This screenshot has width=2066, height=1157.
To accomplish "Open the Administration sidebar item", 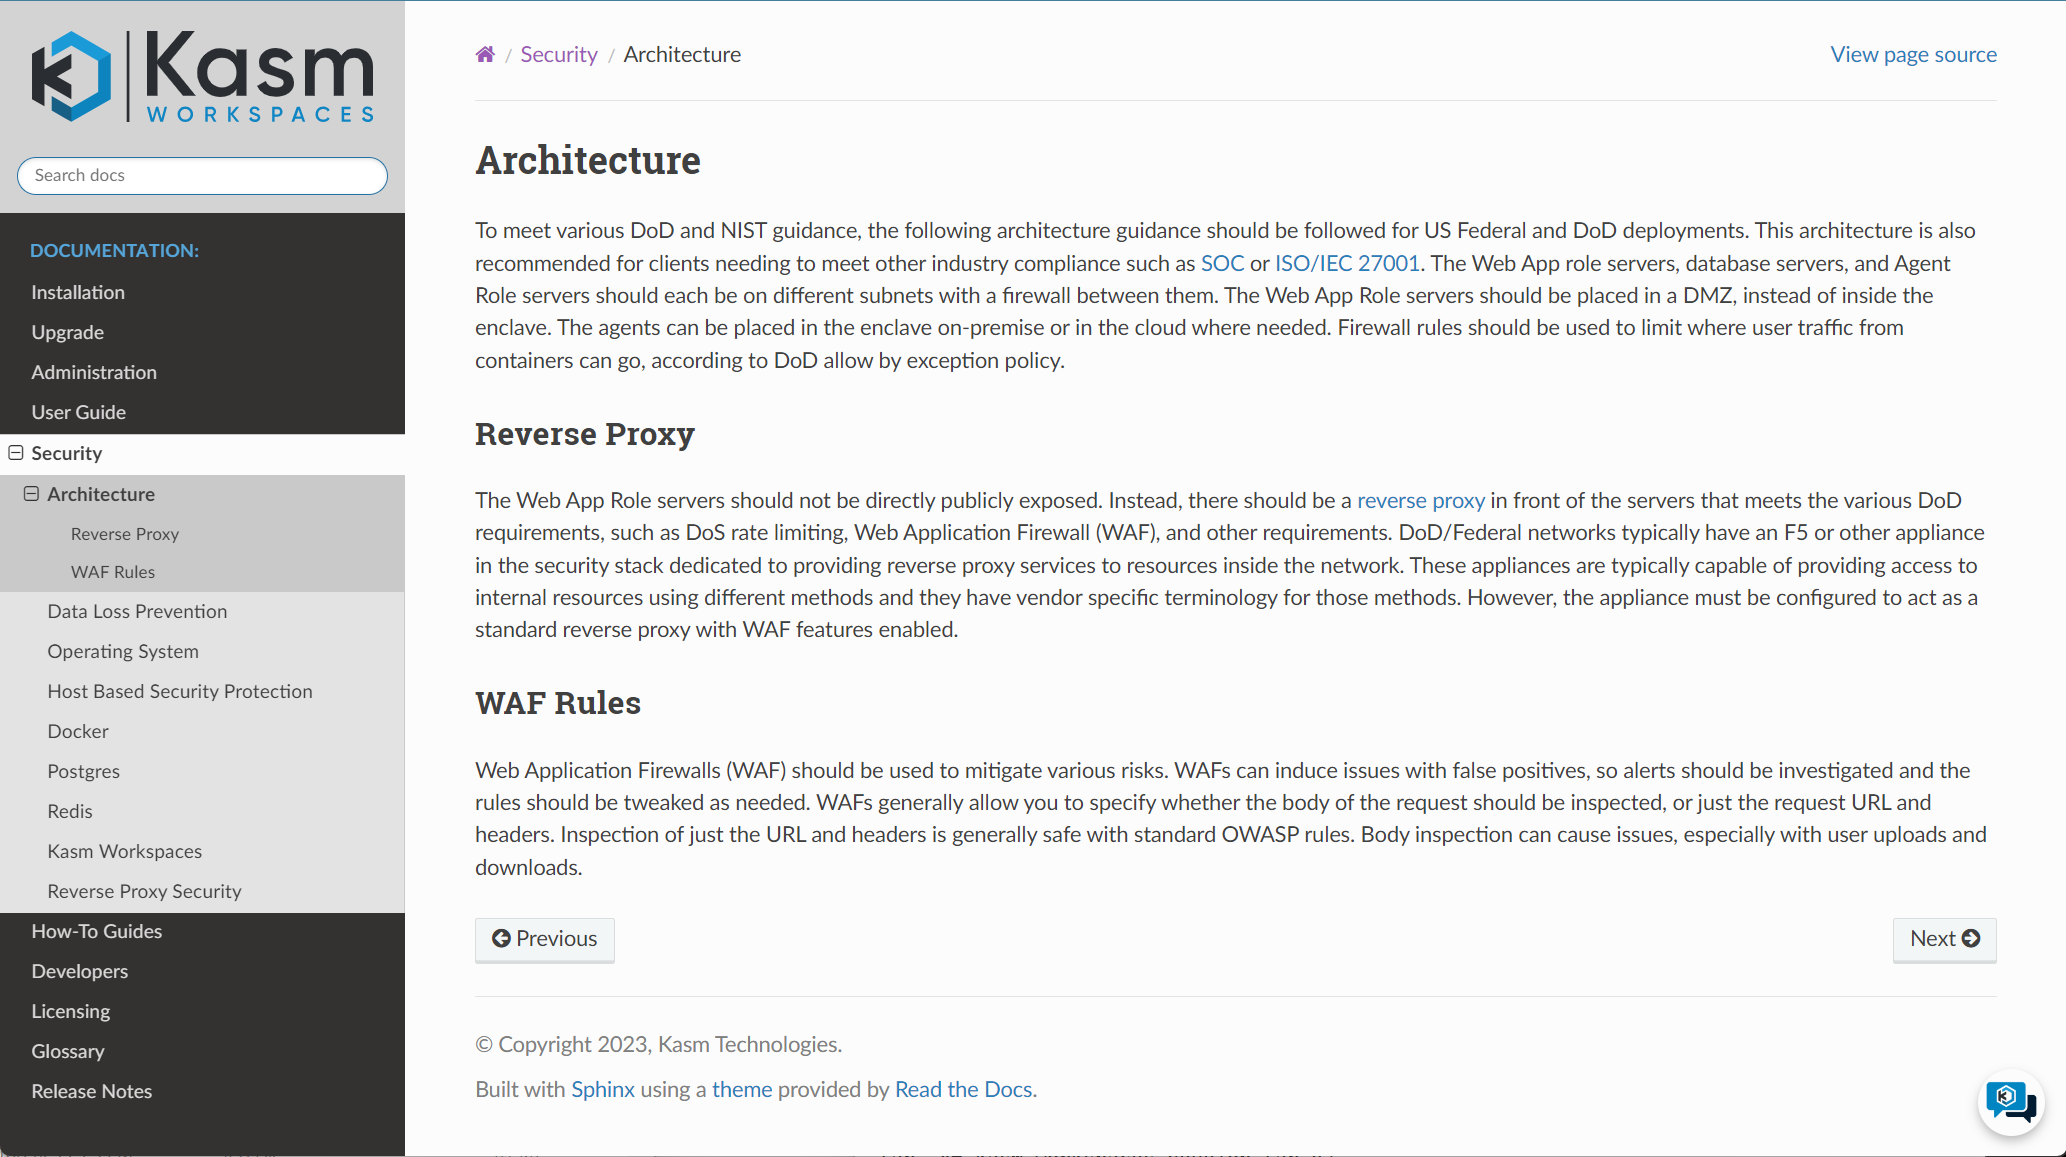I will point(94,372).
